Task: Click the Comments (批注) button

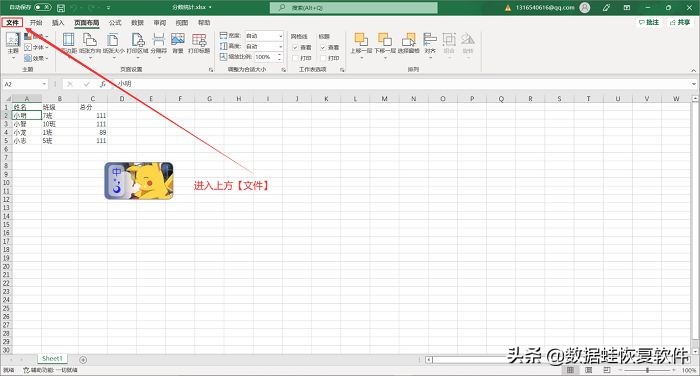Action: 649,22
